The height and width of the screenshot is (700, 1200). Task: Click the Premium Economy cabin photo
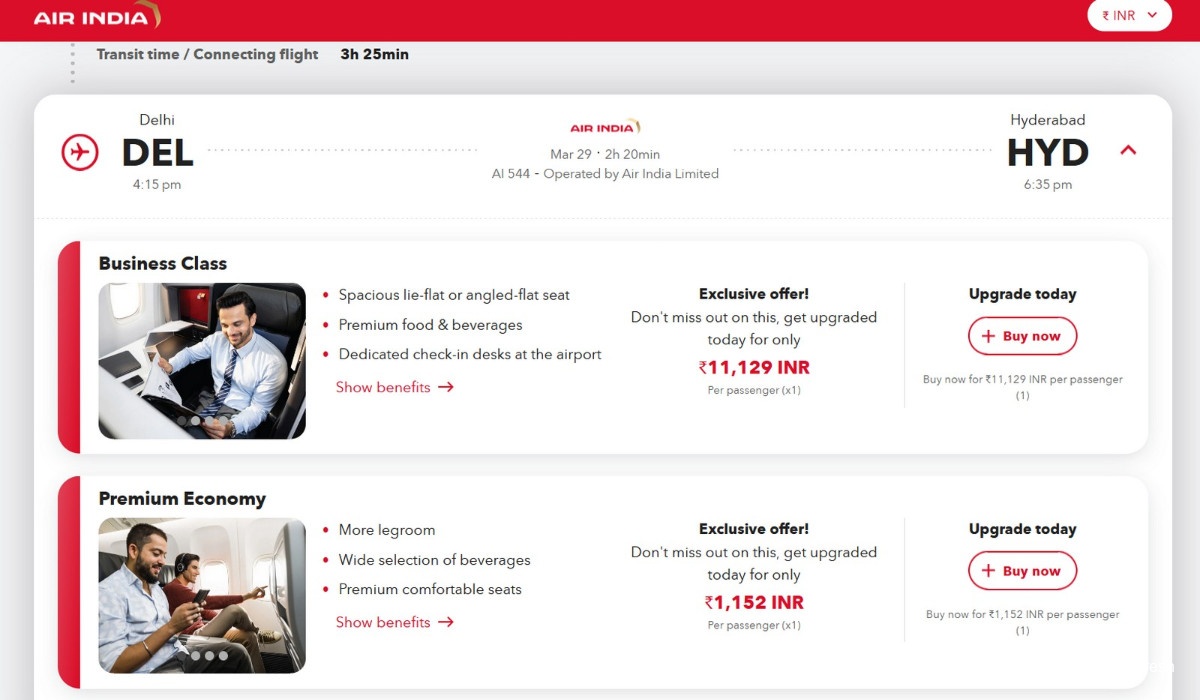click(202, 596)
